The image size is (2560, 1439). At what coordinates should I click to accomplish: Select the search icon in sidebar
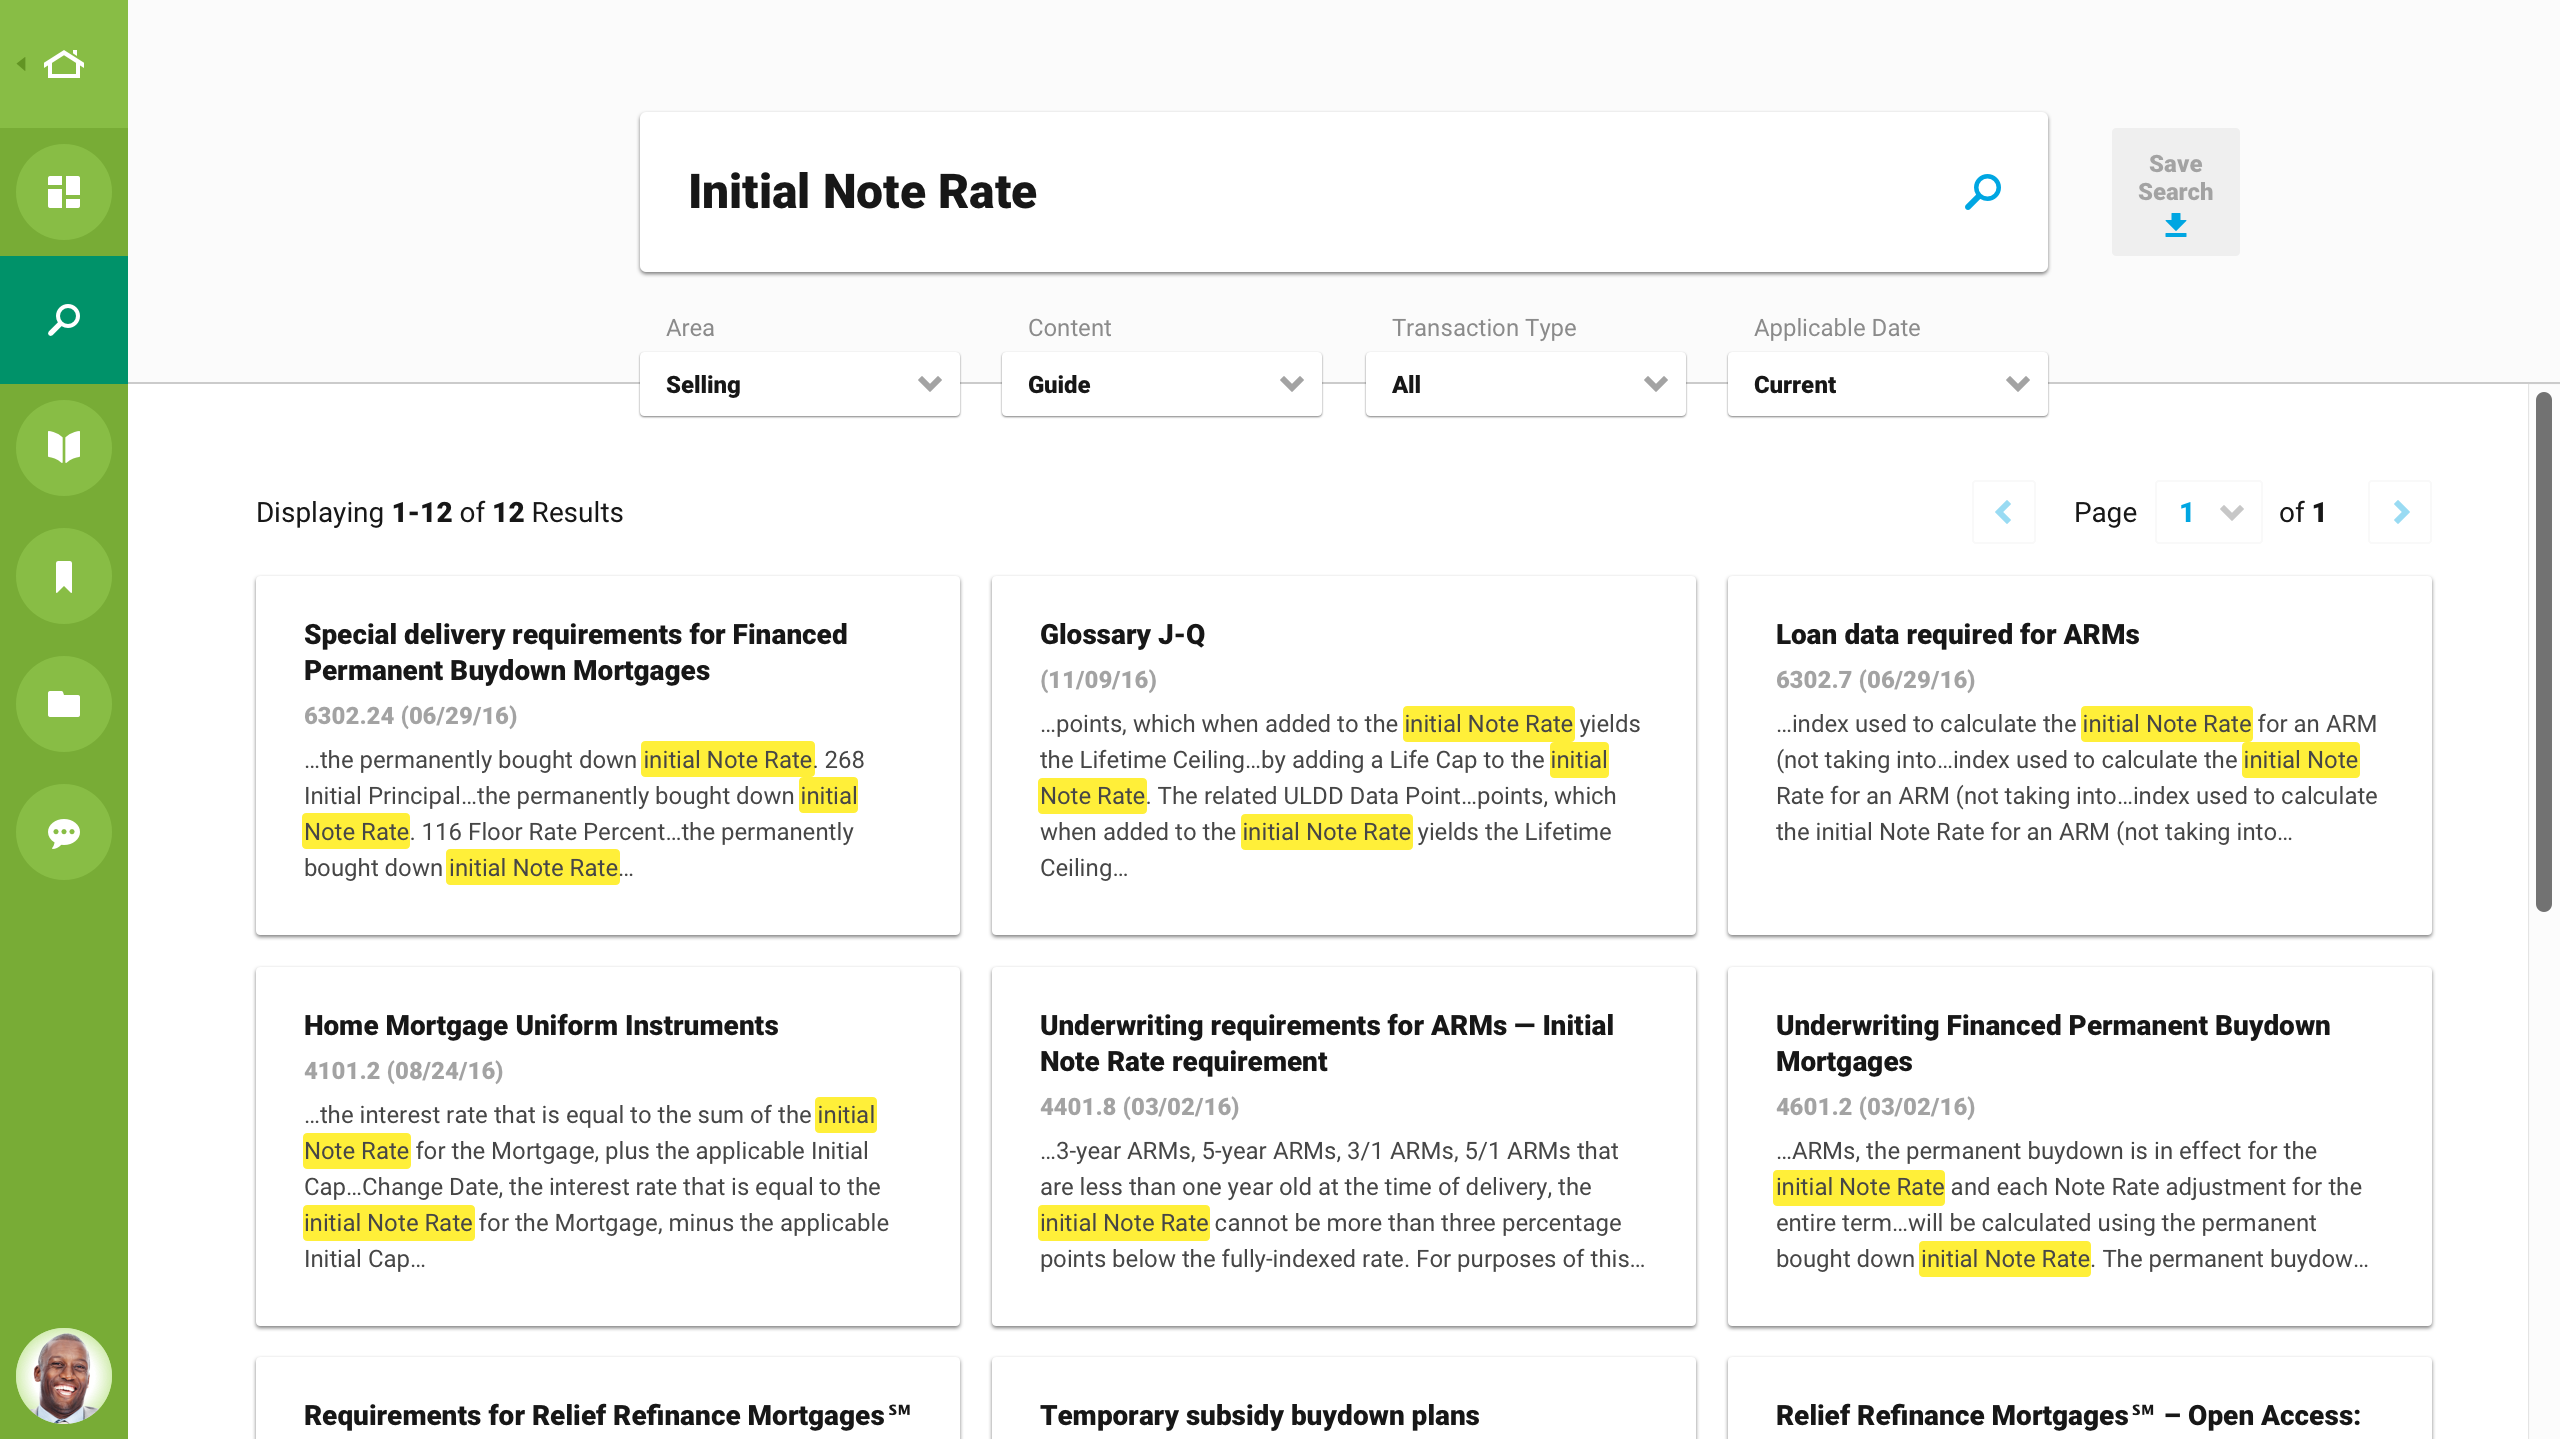pyautogui.click(x=64, y=320)
